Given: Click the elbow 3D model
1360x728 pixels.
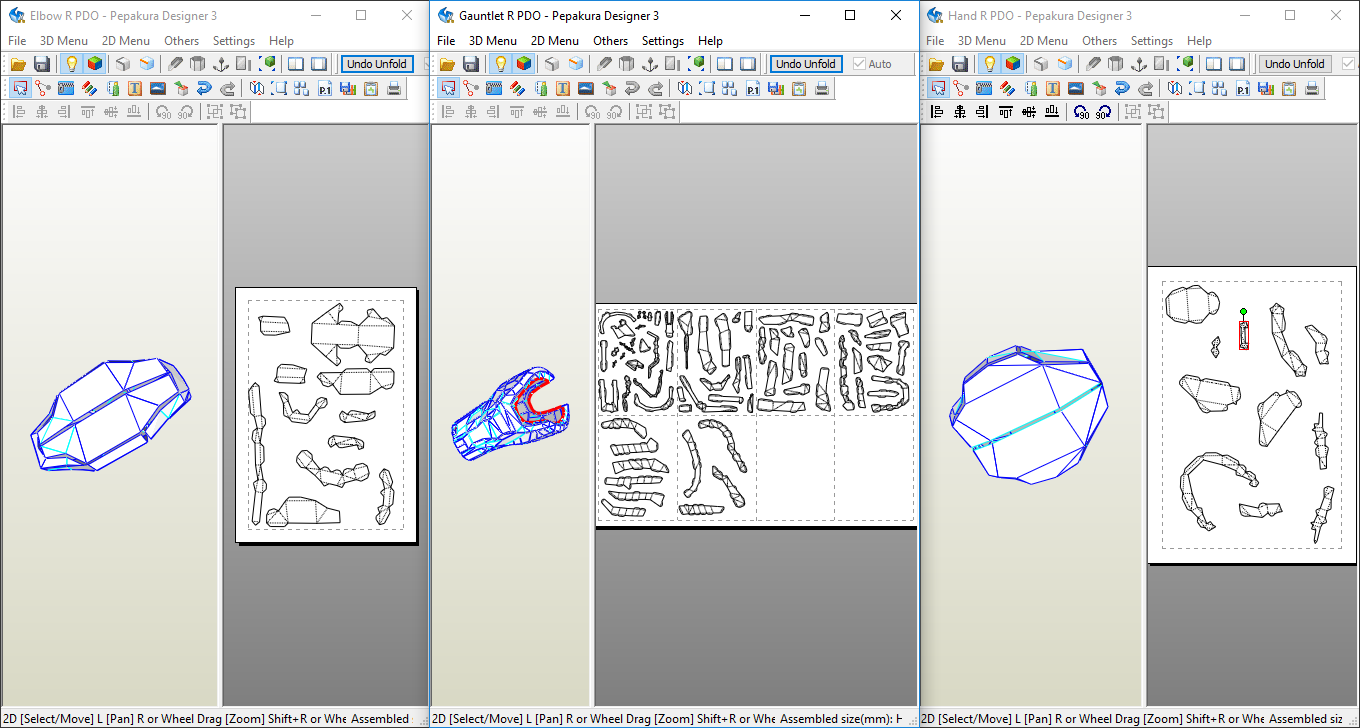Looking at the screenshot, I should coord(110,414).
